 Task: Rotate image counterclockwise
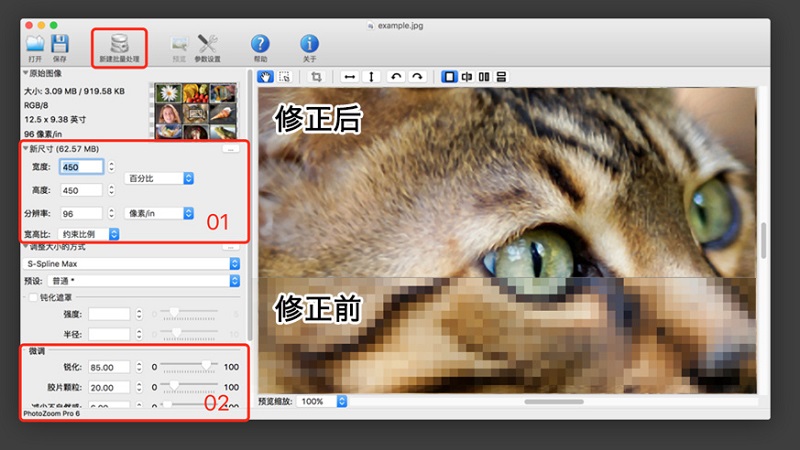coord(395,77)
